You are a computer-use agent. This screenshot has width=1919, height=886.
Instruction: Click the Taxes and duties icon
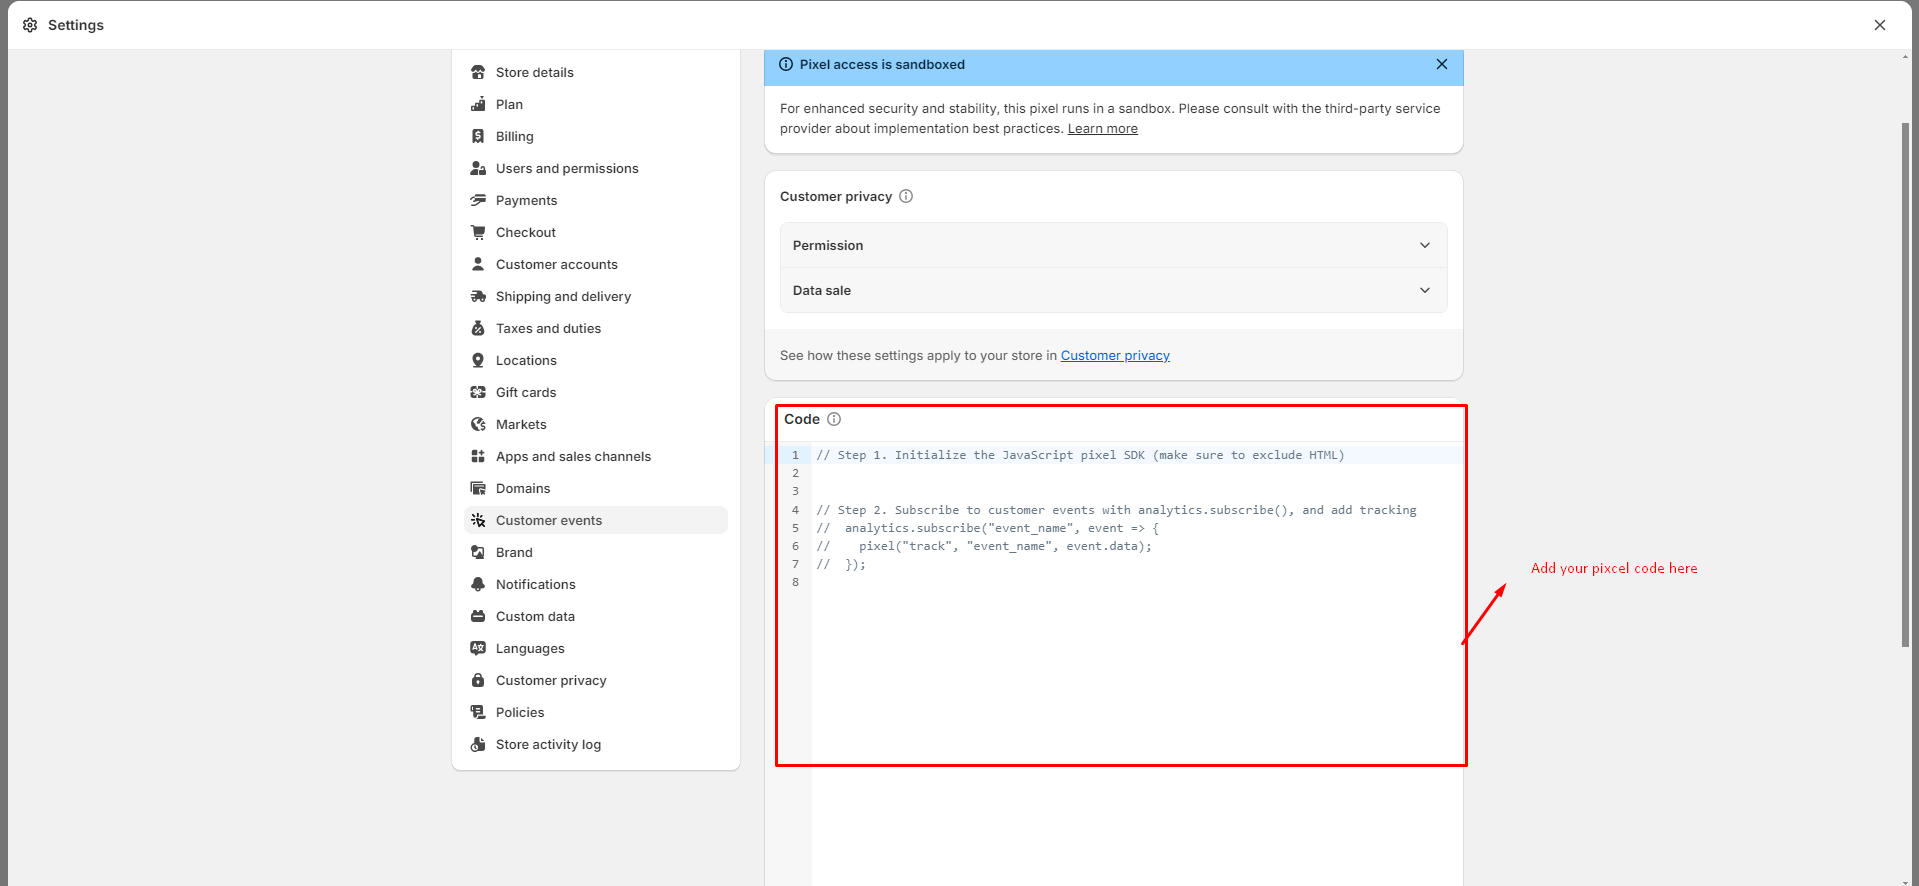[x=478, y=328]
